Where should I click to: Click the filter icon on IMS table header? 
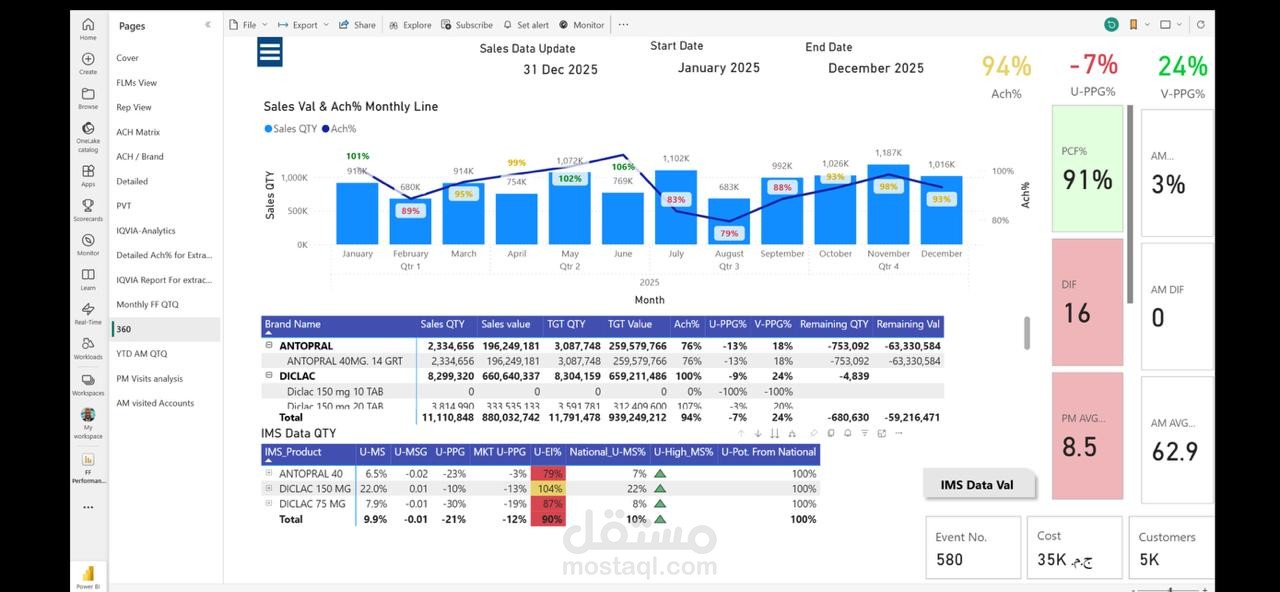tap(864, 433)
